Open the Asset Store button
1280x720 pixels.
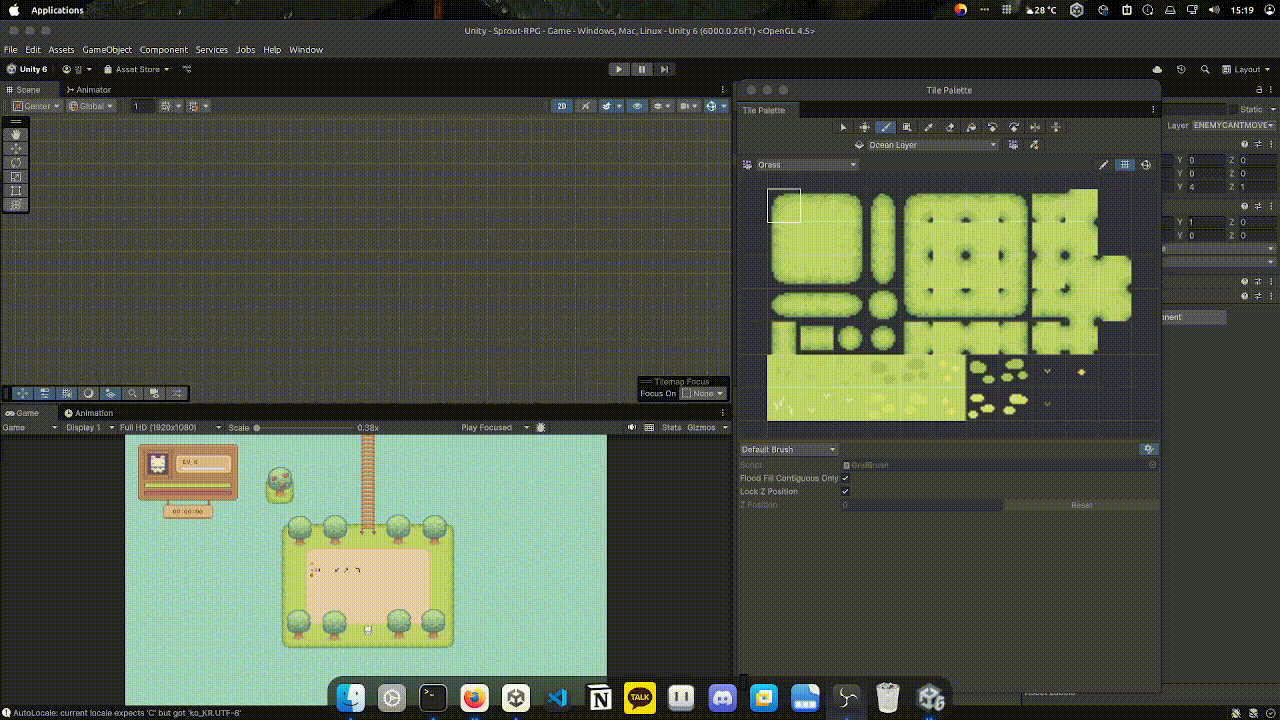tap(137, 69)
